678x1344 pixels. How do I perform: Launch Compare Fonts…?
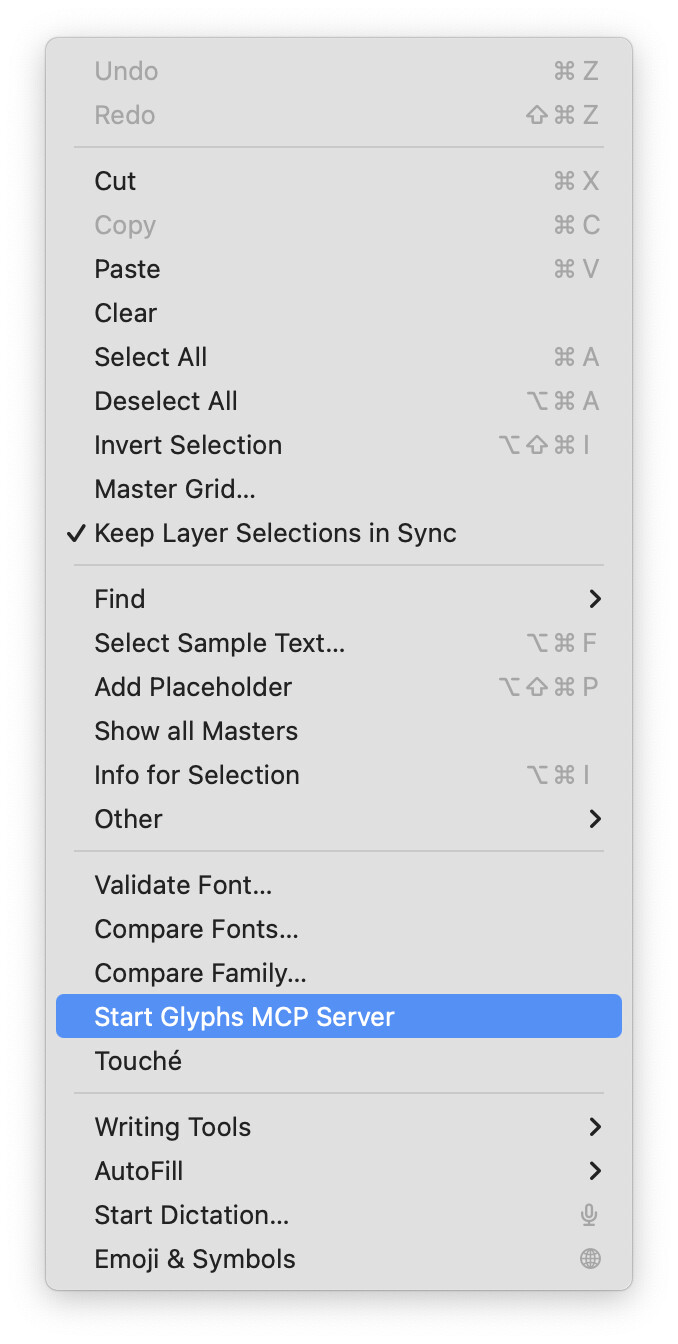[196, 929]
